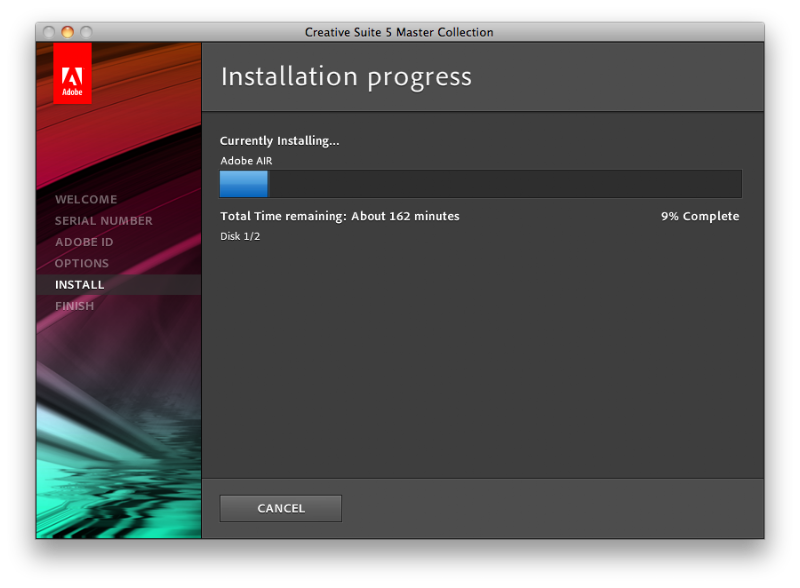Screen dimensions: 800x588
Task: Click the Cancel button
Action: [x=281, y=508]
